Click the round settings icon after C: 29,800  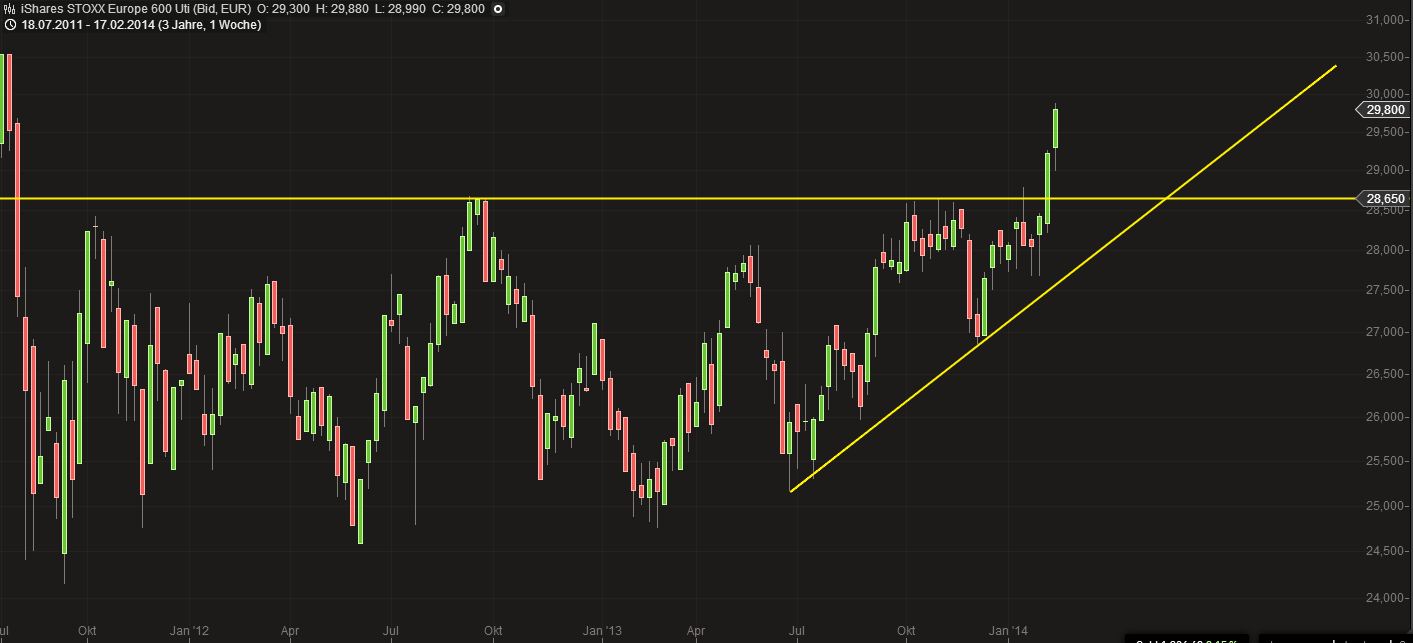(498, 9)
